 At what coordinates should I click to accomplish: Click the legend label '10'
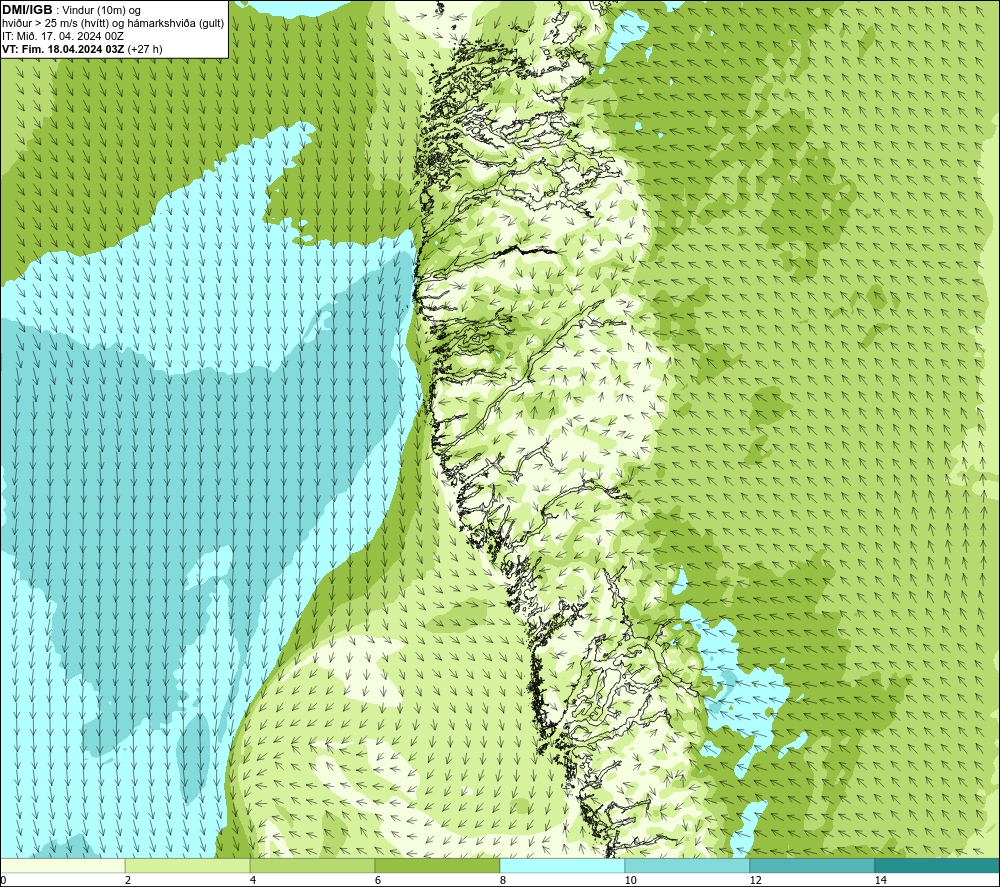pos(630,881)
